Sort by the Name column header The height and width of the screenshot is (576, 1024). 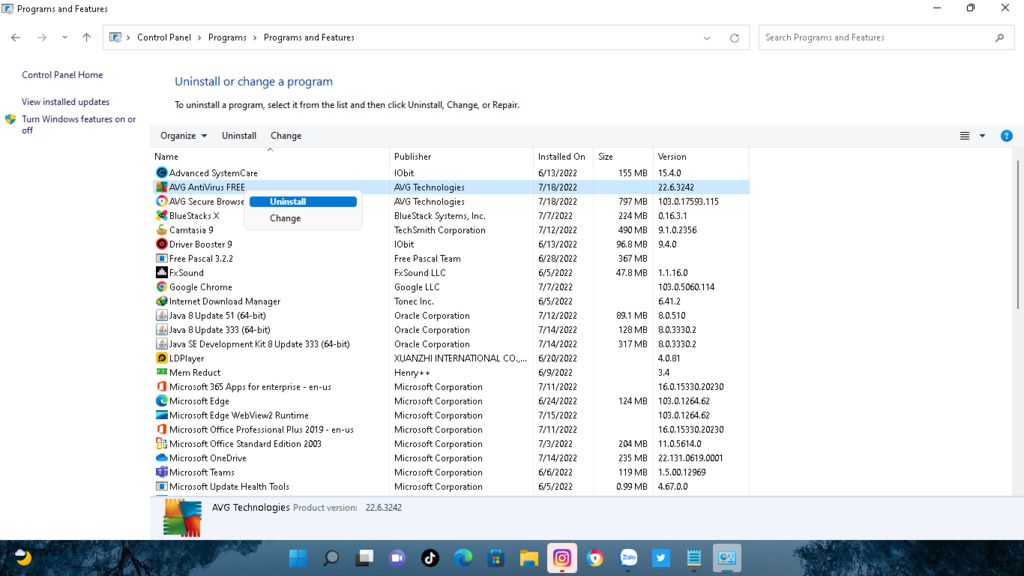(270, 157)
